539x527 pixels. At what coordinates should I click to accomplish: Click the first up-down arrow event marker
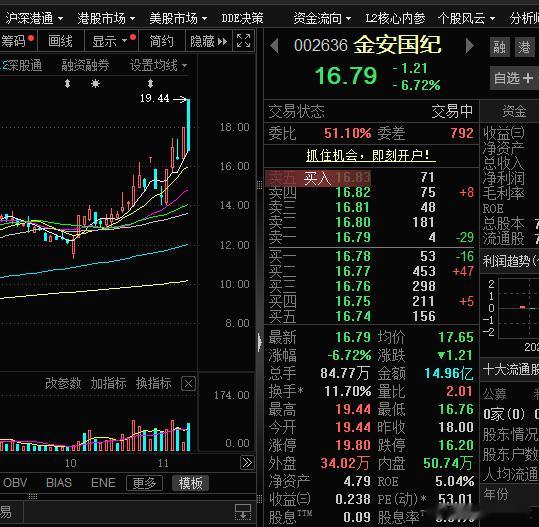tap(67, 84)
